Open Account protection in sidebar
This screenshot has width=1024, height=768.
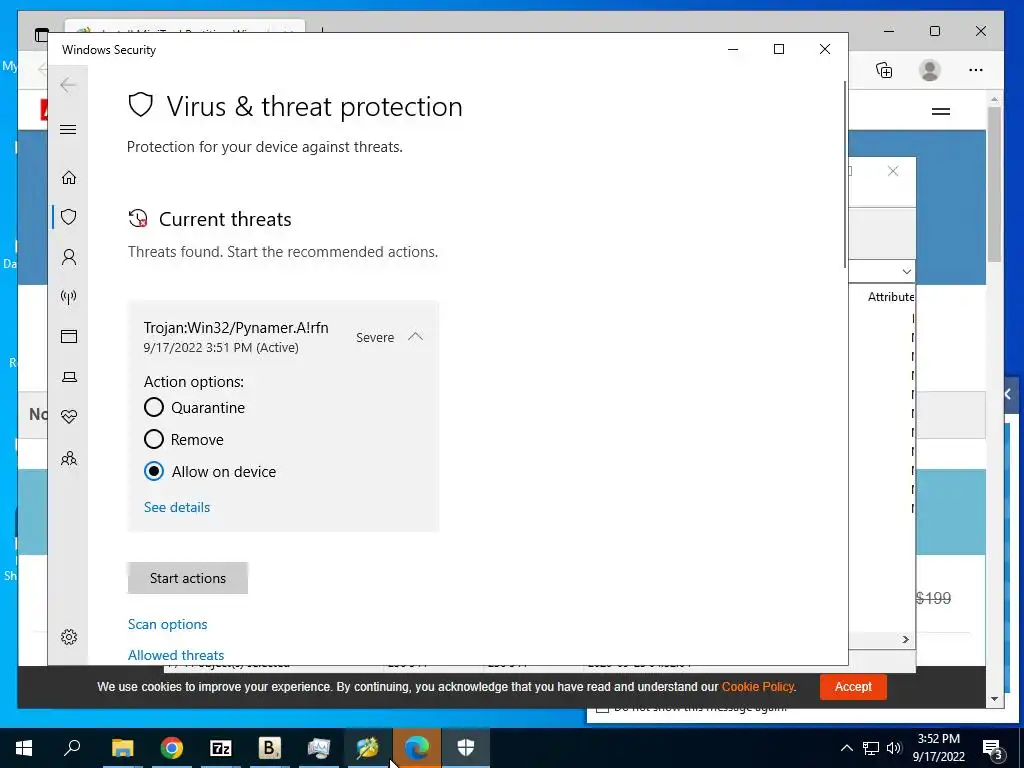coord(69,257)
